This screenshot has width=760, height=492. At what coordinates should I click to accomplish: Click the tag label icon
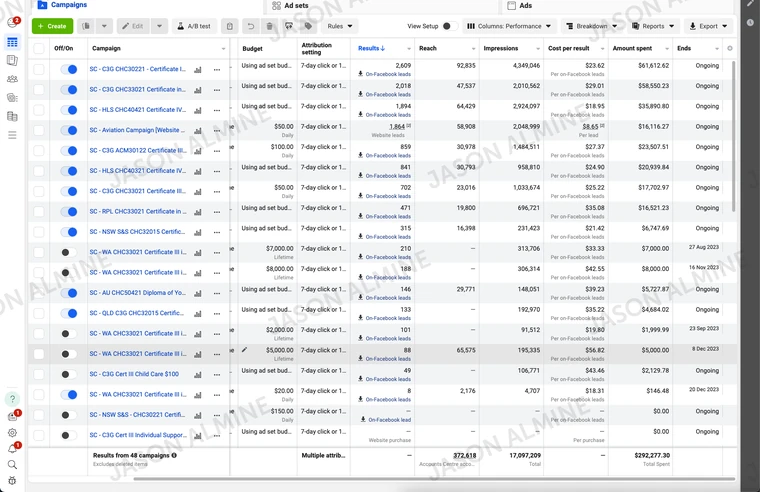(308, 26)
